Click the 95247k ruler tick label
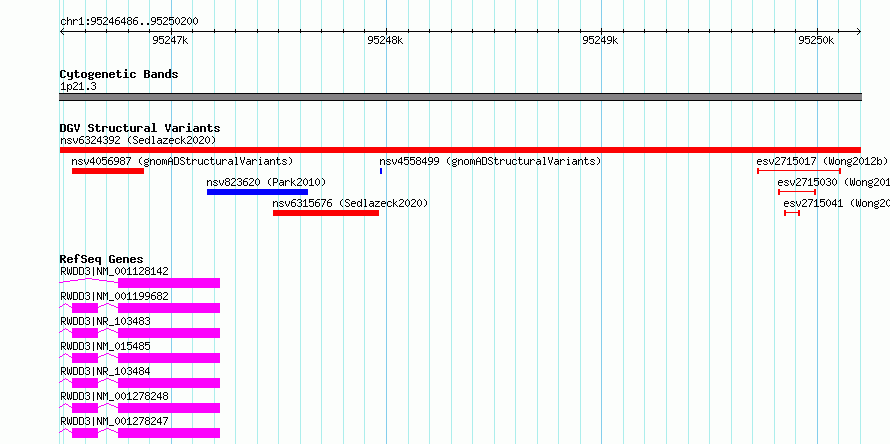This screenshot has width=890, height=444. click(x=170, y=40)
